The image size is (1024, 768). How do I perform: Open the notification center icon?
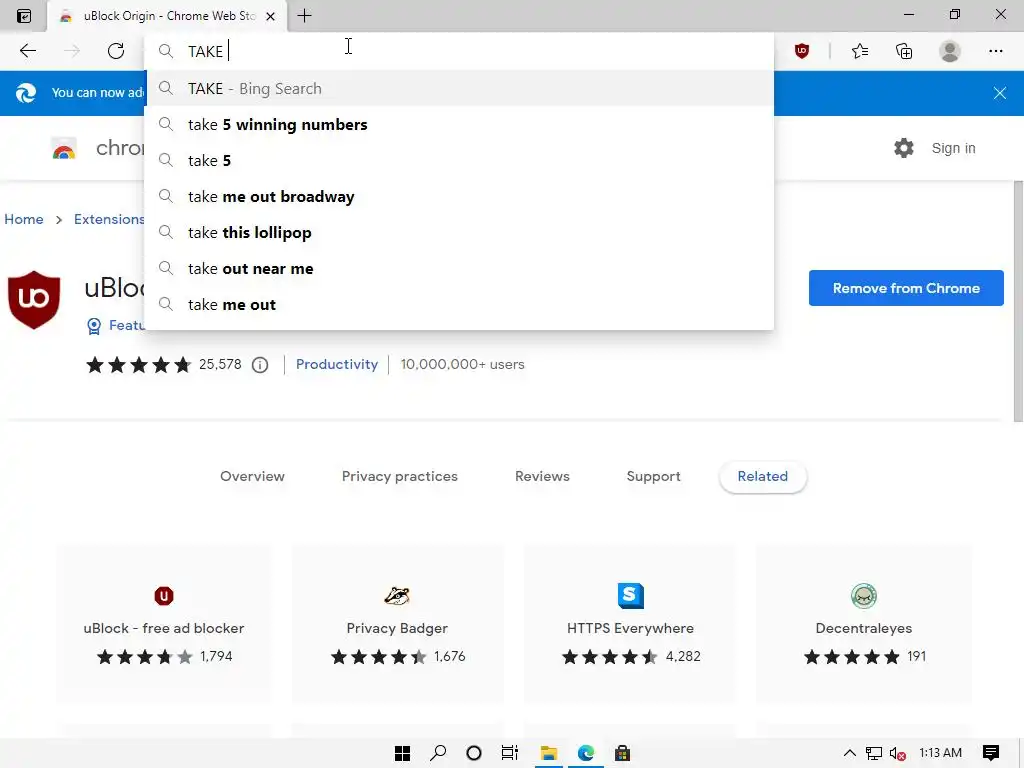(x=991, y=753)
